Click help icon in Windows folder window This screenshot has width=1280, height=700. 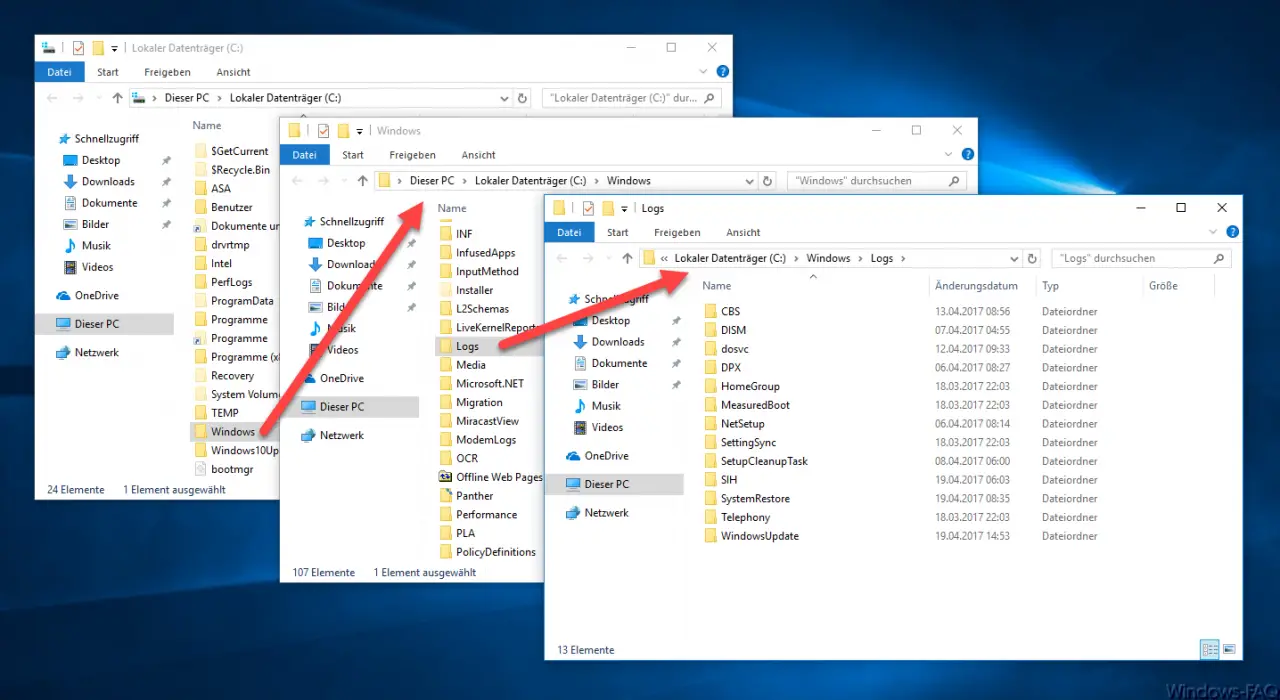pos(967,154)
